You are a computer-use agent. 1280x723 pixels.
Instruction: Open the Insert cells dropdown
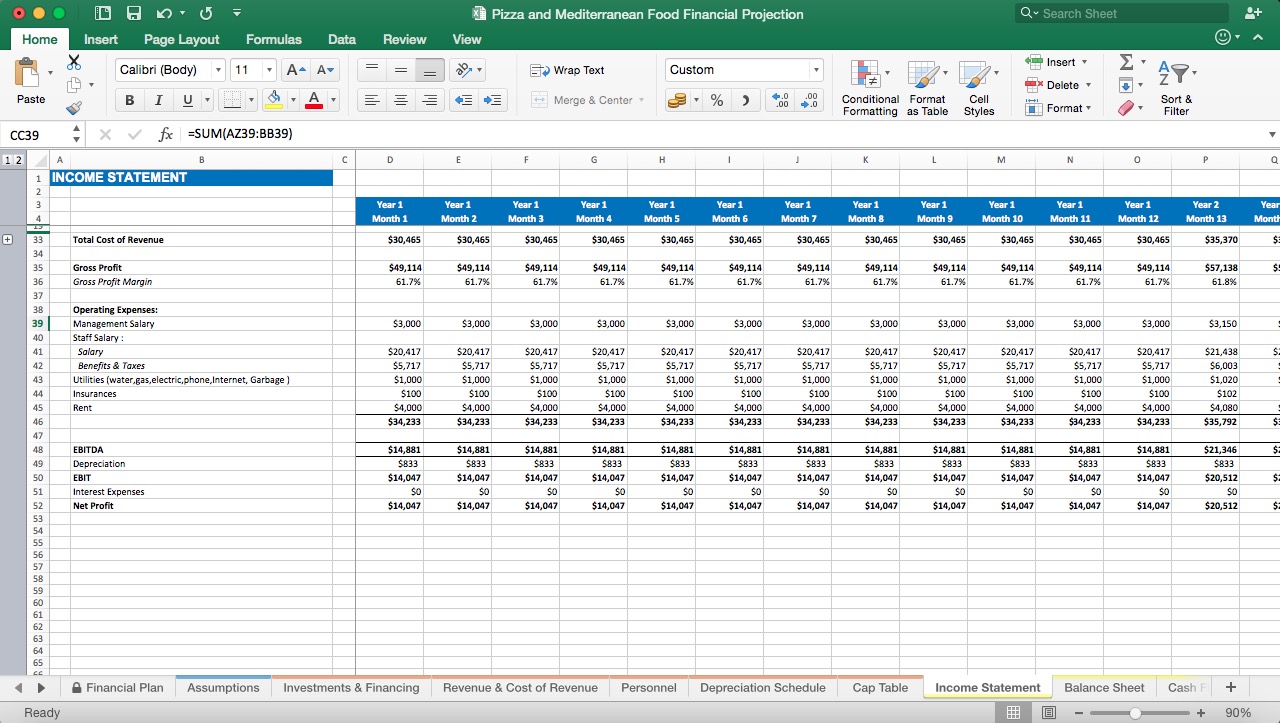(1084, 62)
